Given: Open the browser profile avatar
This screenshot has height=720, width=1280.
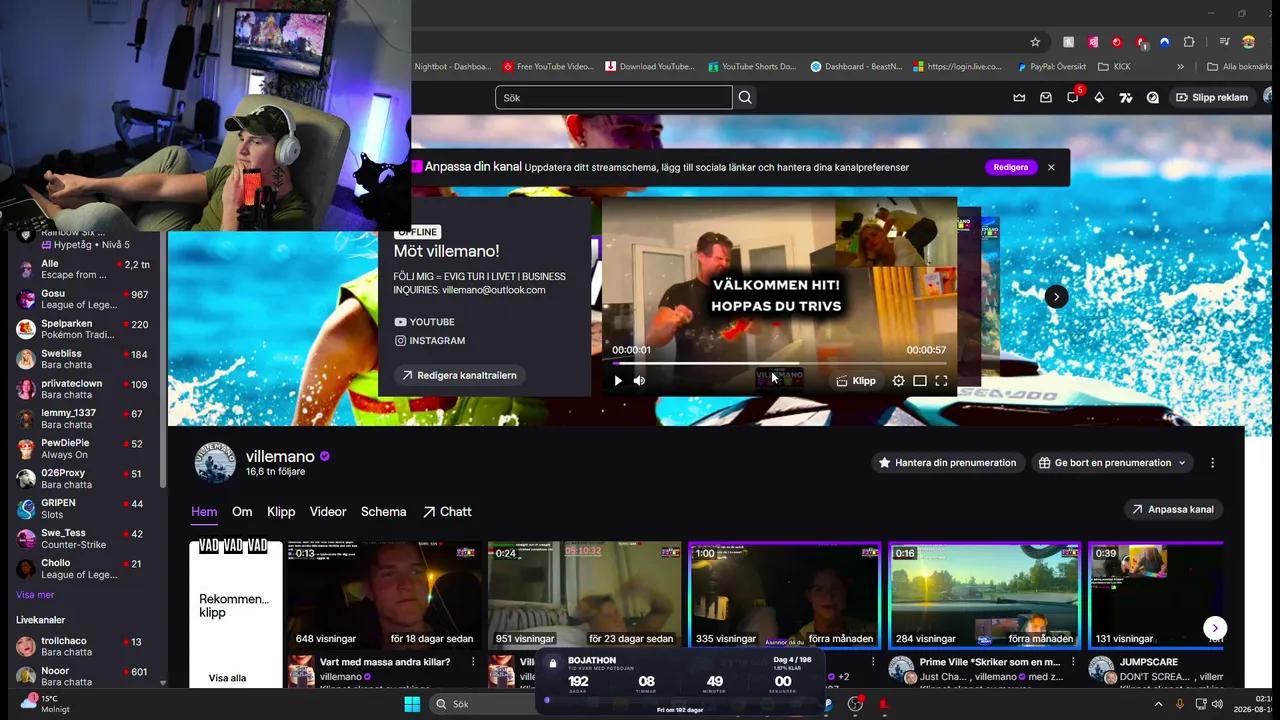Looking at the screenshot, I should [1248, 42].
